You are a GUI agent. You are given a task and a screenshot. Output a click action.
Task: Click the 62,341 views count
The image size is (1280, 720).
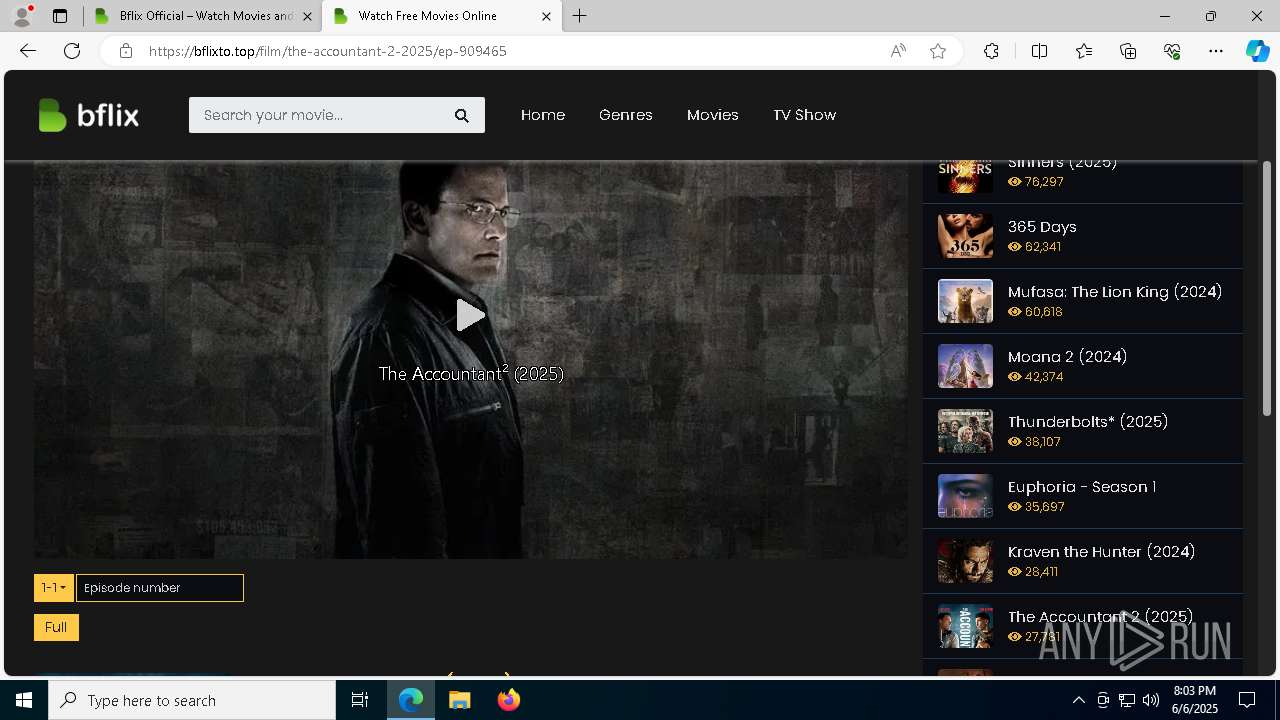(x=1043, y=247)
